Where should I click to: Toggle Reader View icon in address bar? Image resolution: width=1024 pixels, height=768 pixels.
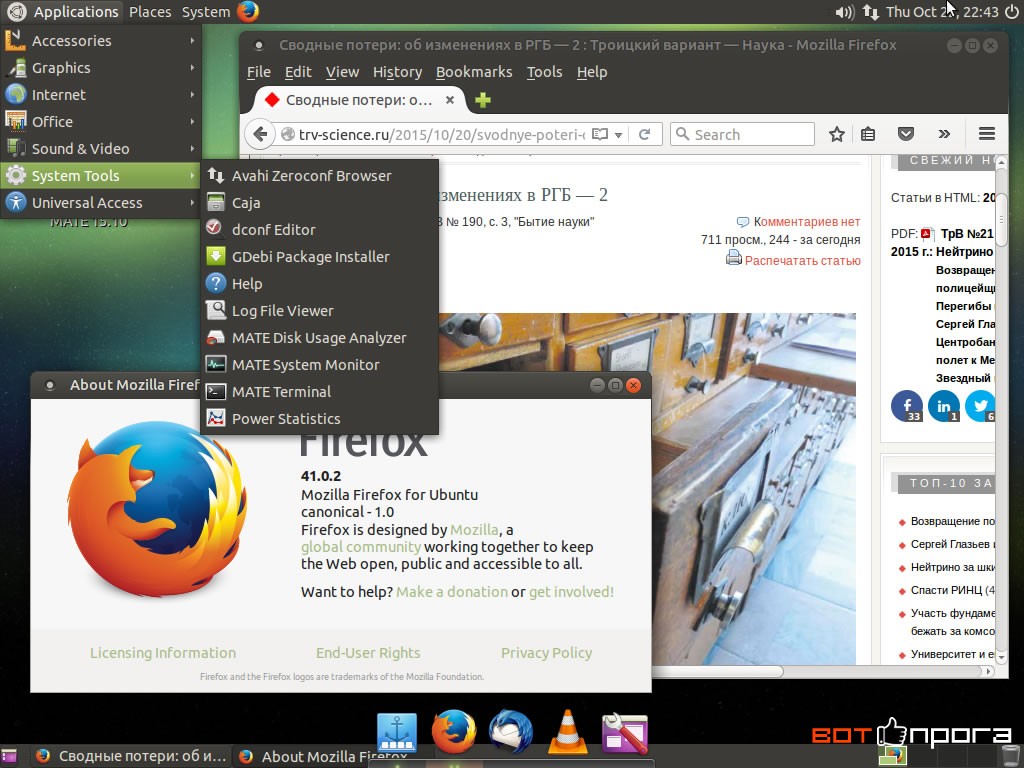point(600,134)
